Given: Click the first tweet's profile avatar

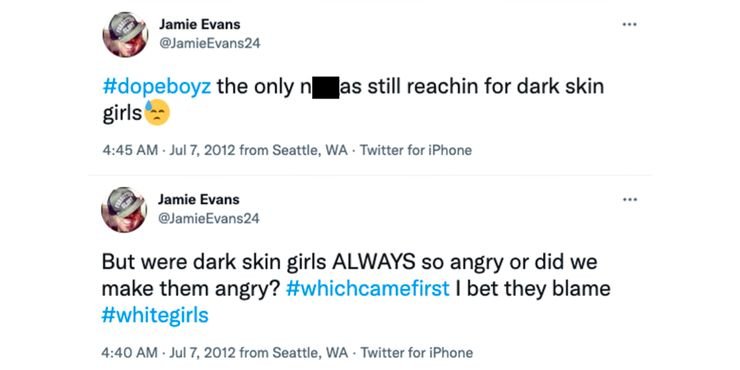Looking at the screenshot, I should point(125,34).
